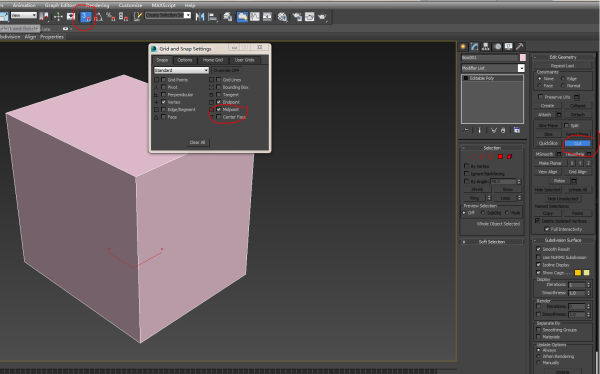Click the Cut button
The width and height of the screenshot is (600, 374).
coord(577,143)
